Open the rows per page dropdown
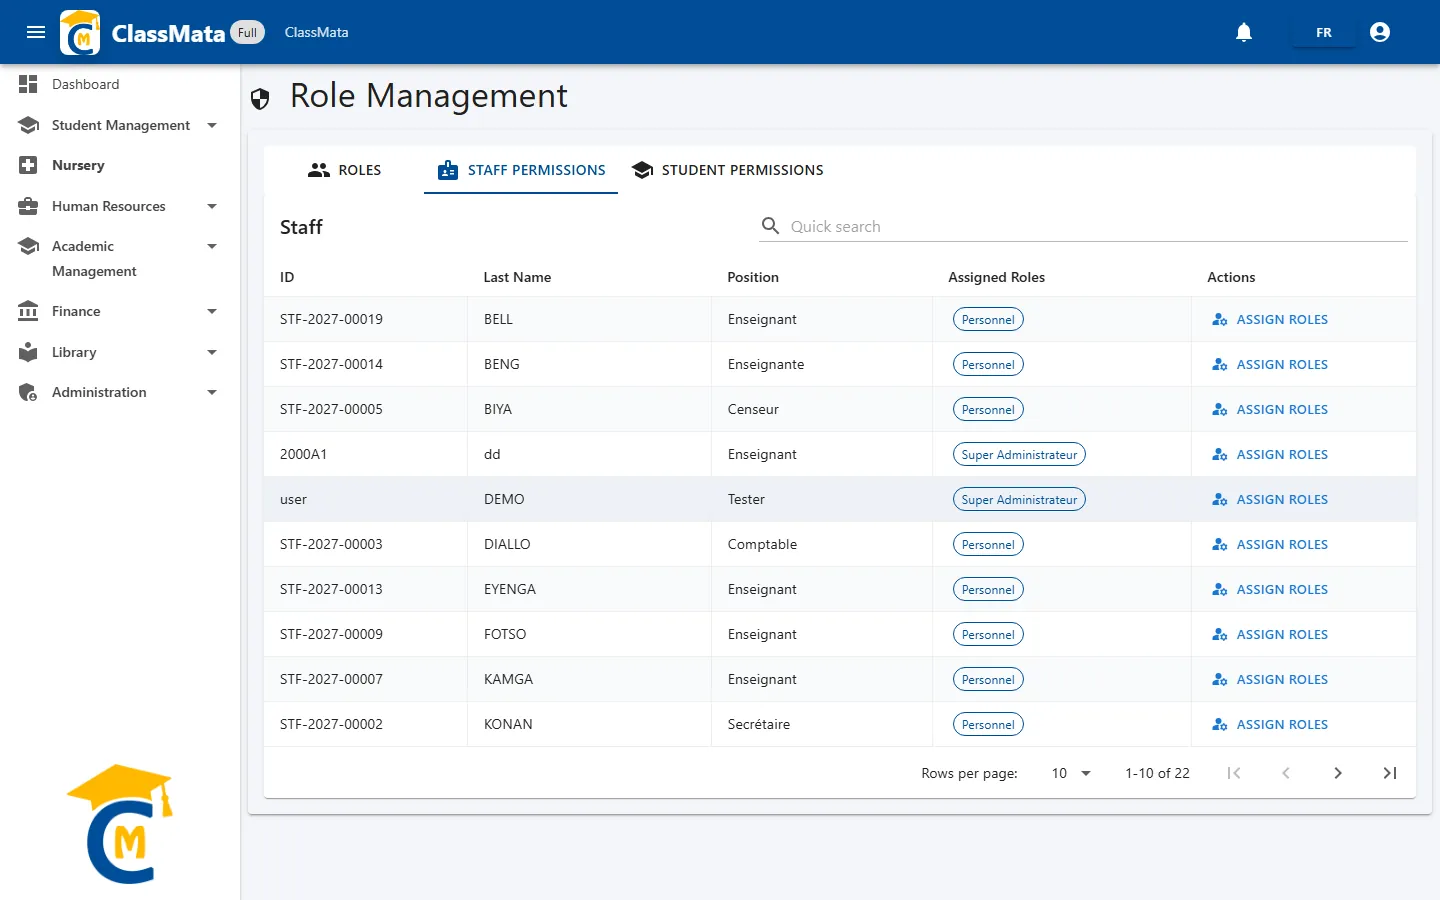This screenshot has height=900, width=1440. point(1071,773)
